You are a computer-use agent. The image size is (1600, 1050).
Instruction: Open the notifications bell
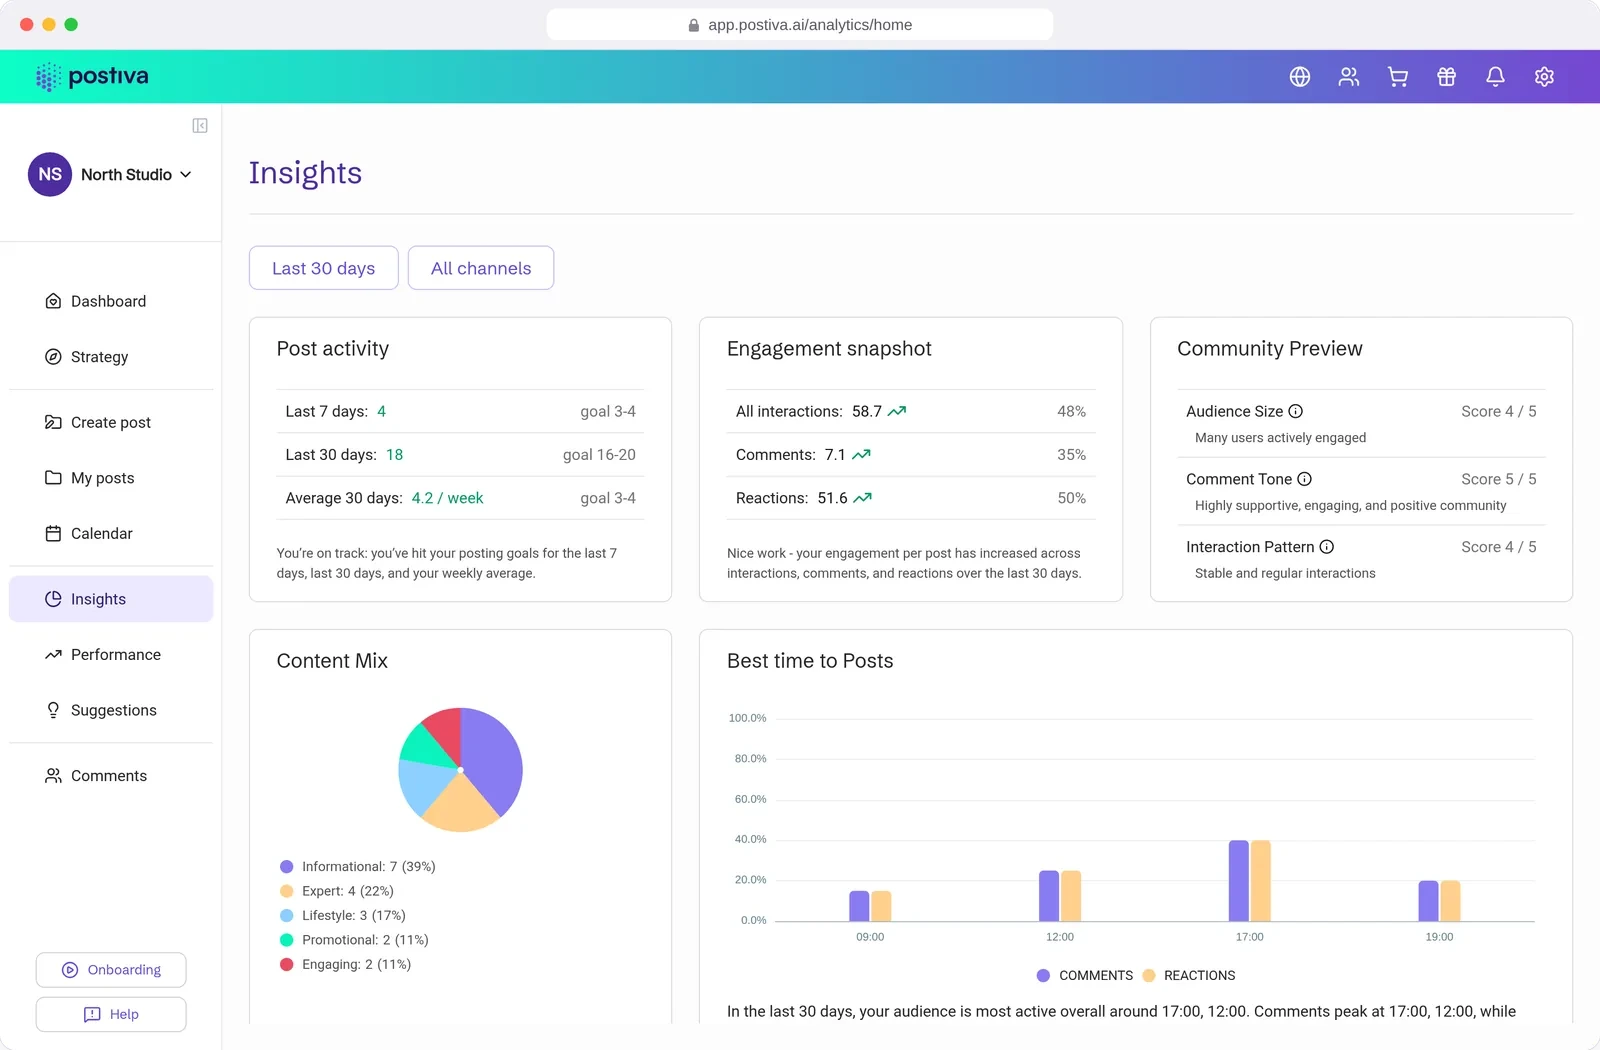point(1496,77)
